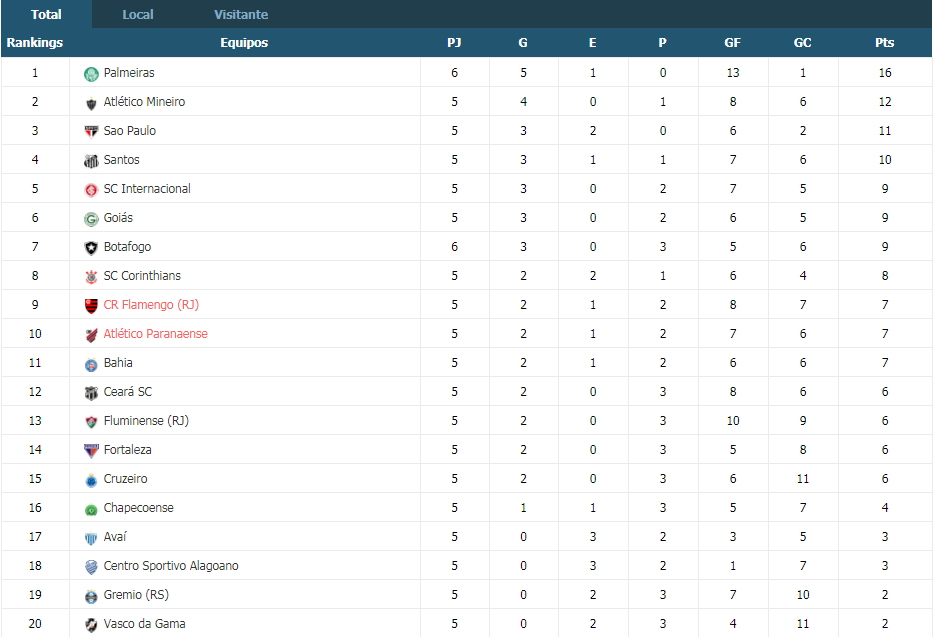Click the Pts column header
Screen dimensions: 933x637
coord(885,43)
